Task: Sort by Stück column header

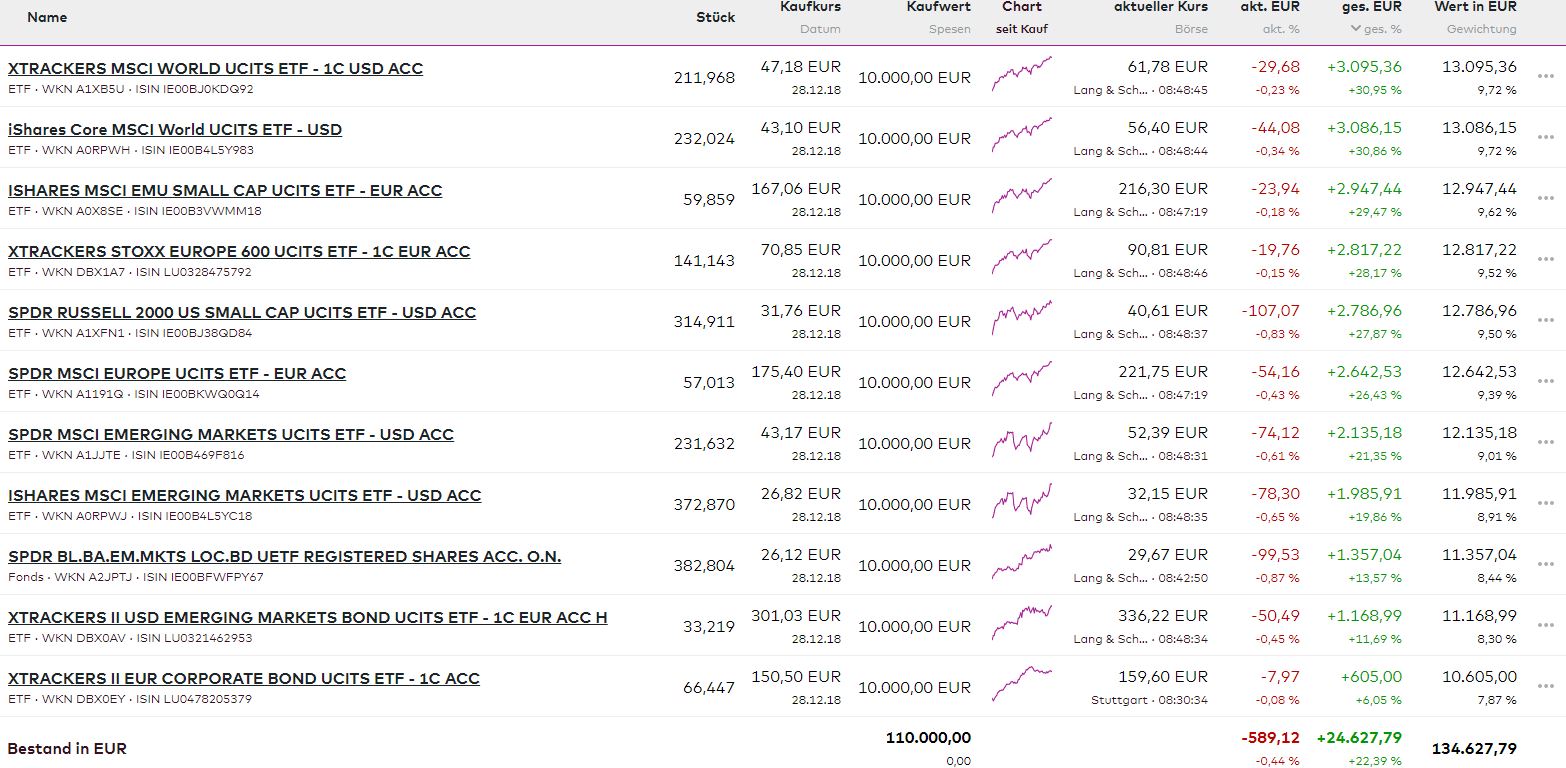Action: tap(715, 17)
